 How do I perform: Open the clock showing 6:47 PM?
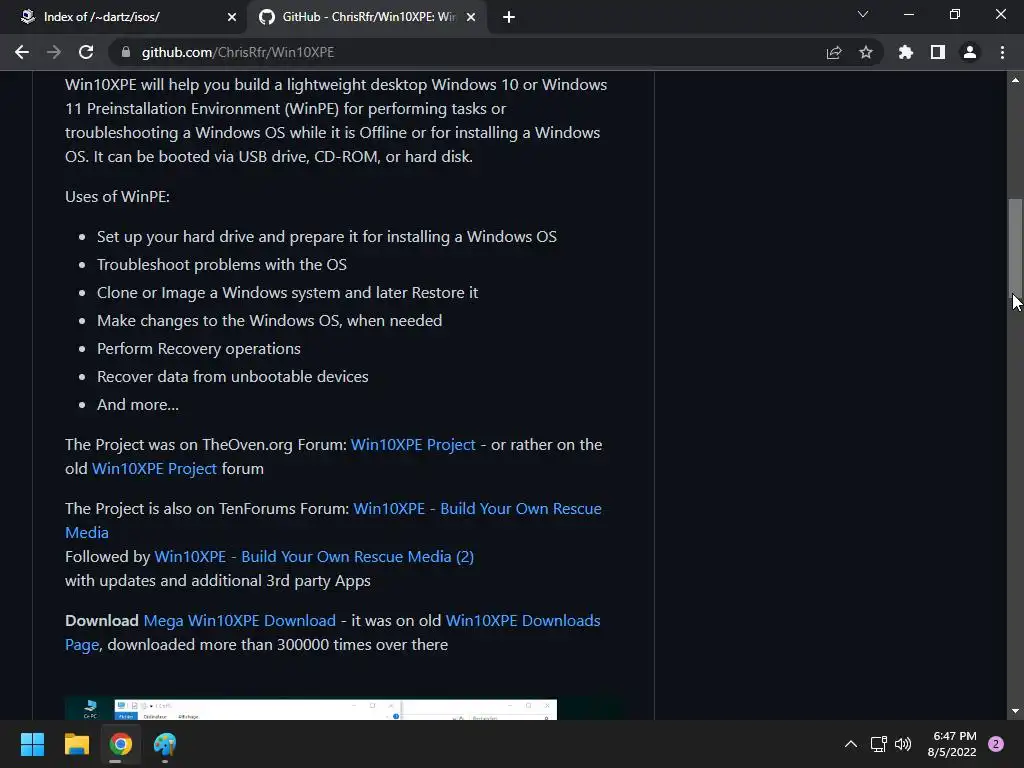click(x=952, y=744)
